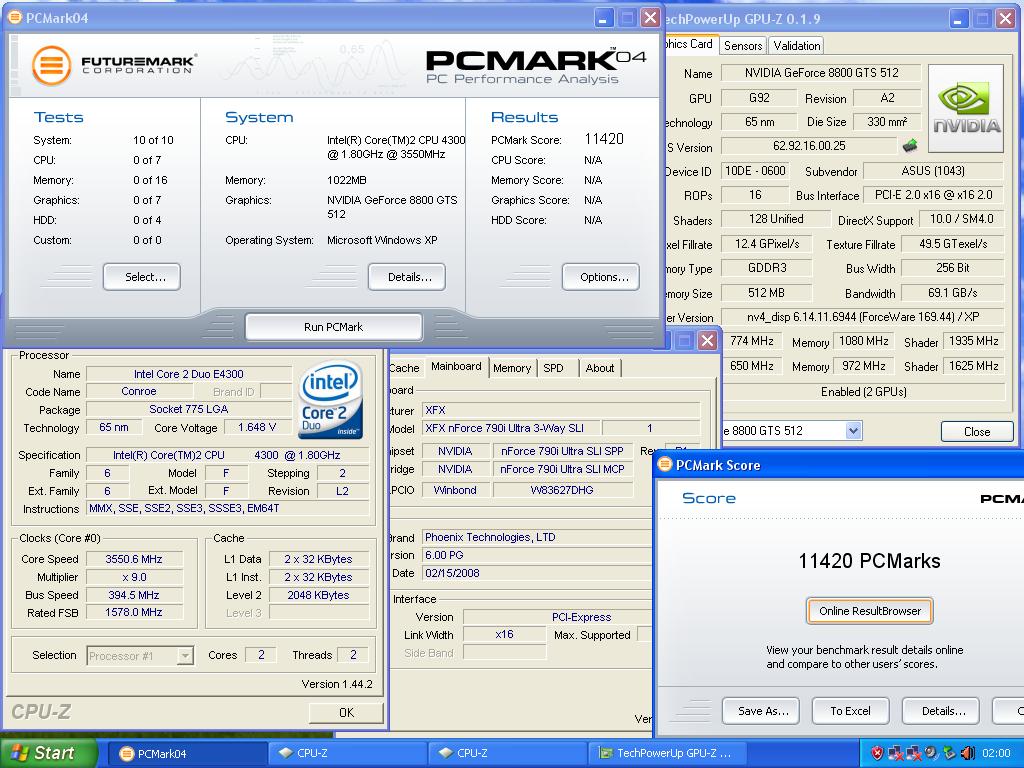Click the Bus Interface value PCI-E 2.0 x16
The image size is (1024, 768).
(x=933, y=195)
